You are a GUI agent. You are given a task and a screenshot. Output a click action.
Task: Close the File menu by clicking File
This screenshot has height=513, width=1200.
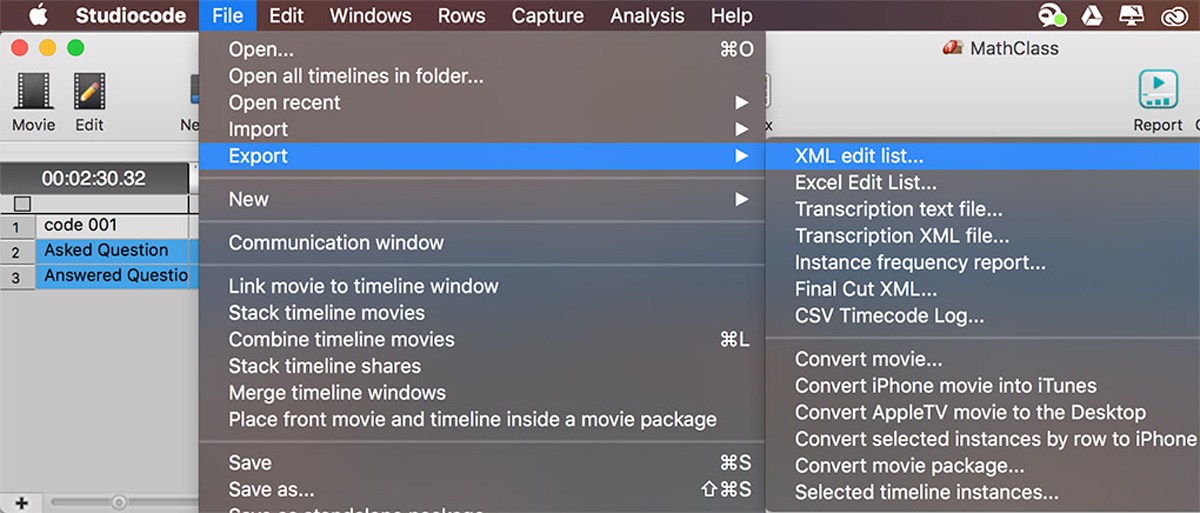click(x=228, y=15)
